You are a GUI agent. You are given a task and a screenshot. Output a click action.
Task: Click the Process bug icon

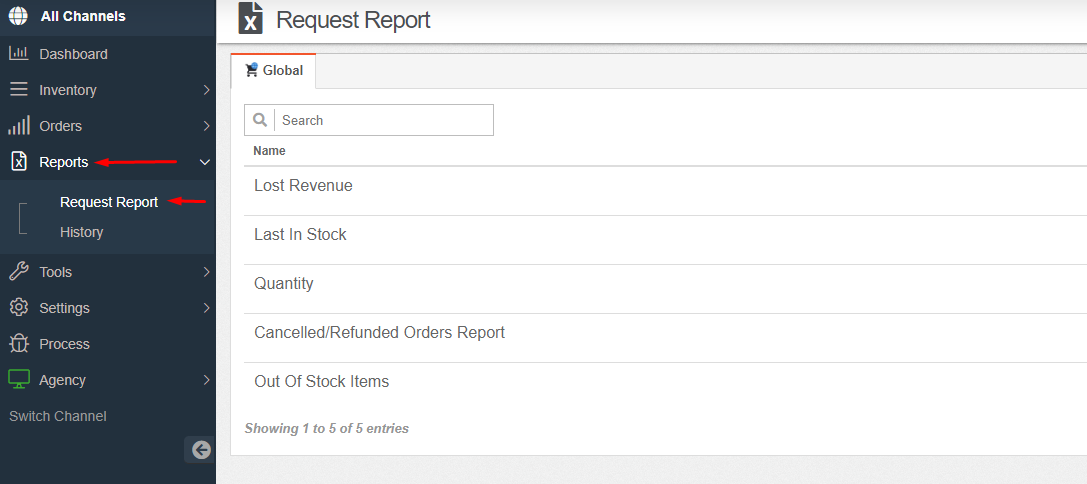tap(19, 343)
